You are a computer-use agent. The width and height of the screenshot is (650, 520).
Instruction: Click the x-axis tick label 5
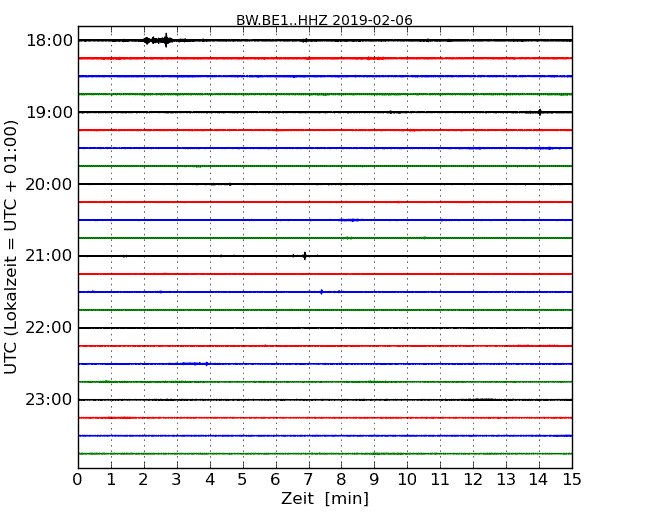(242, 480)
